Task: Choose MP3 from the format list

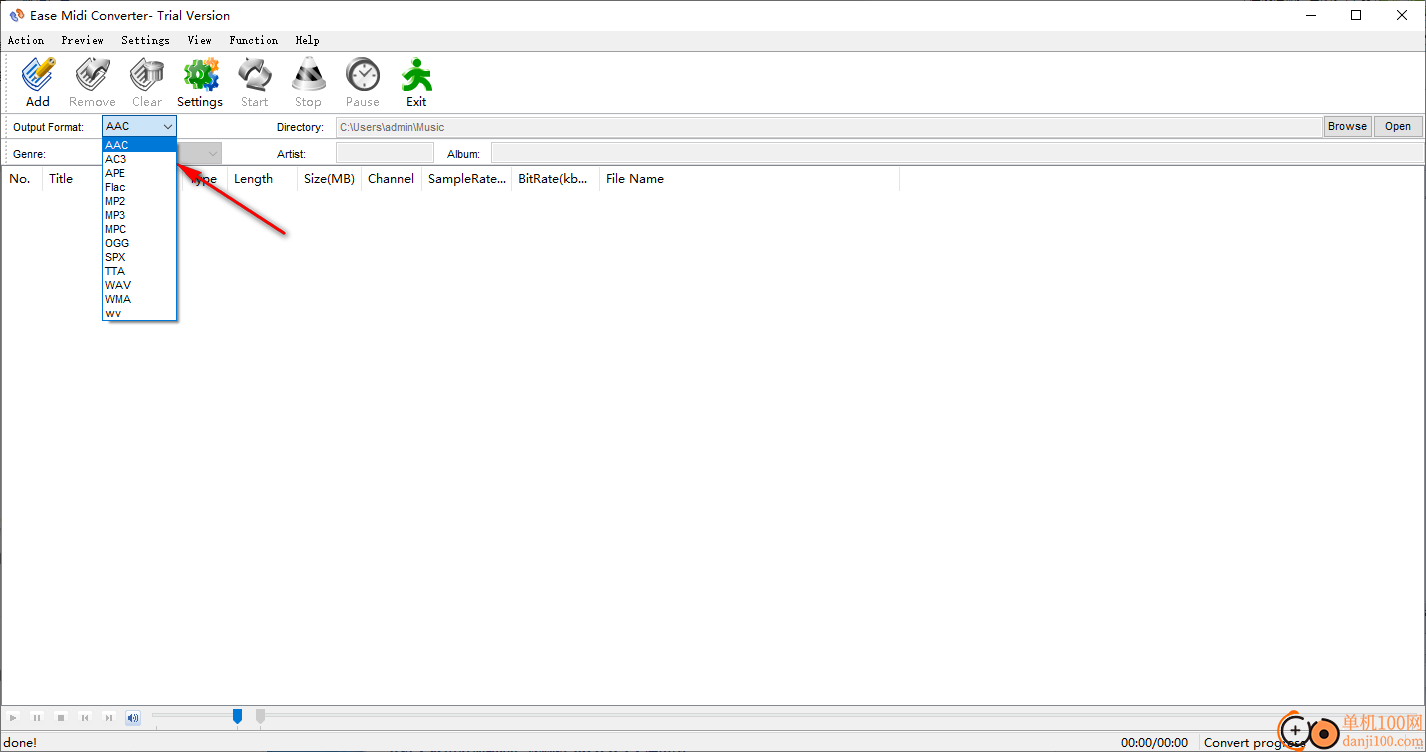Action: (x=139, y=215)
